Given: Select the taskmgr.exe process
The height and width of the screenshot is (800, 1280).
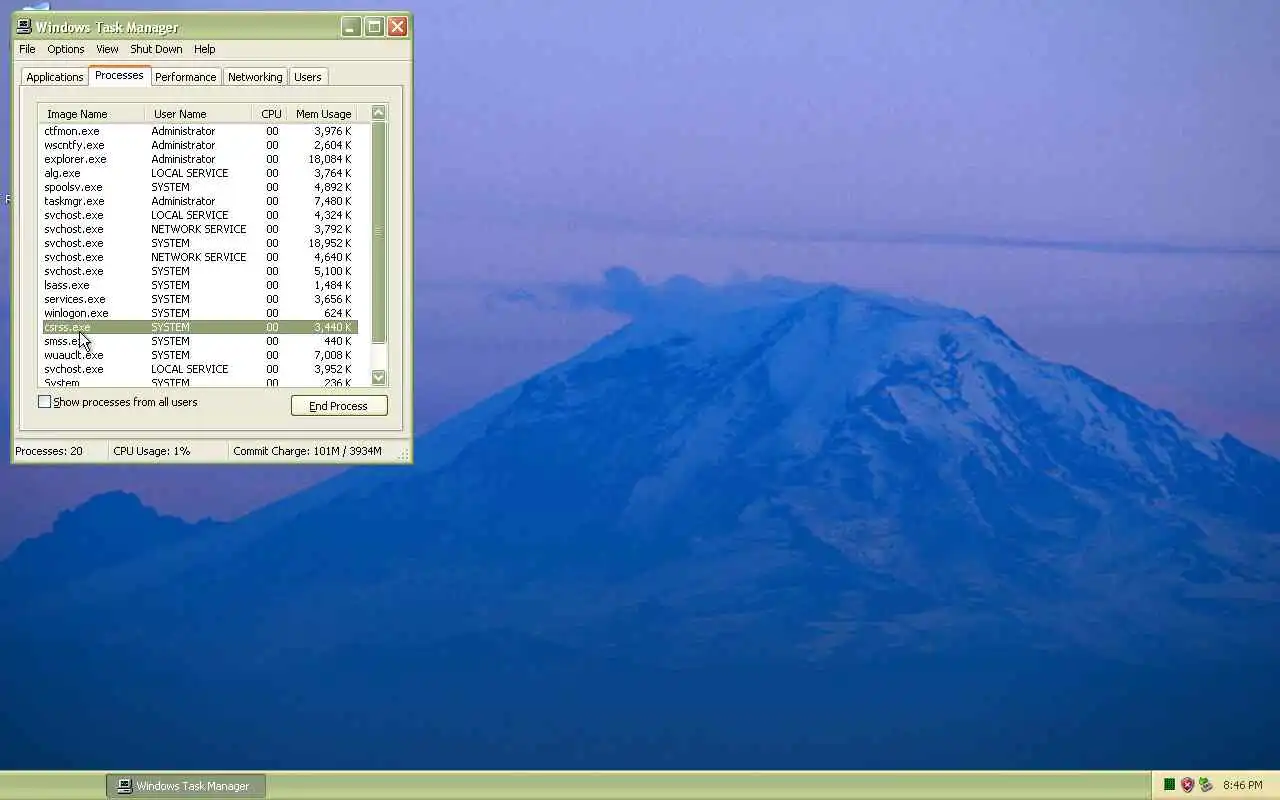Looking at the screenshot, I should (198, 201).
